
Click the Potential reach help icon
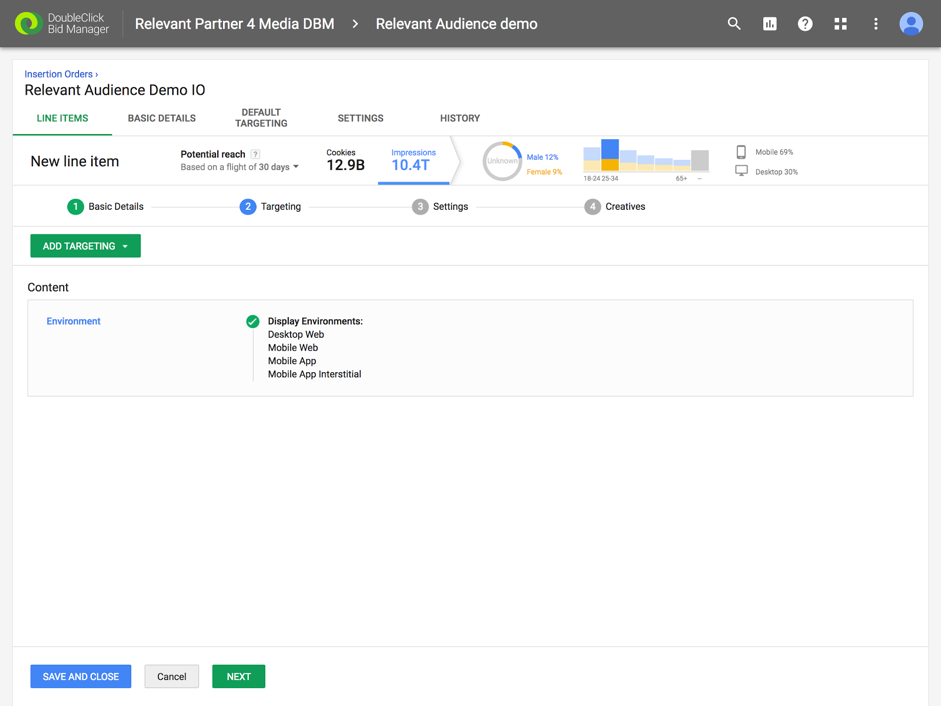tap(255, 154)
